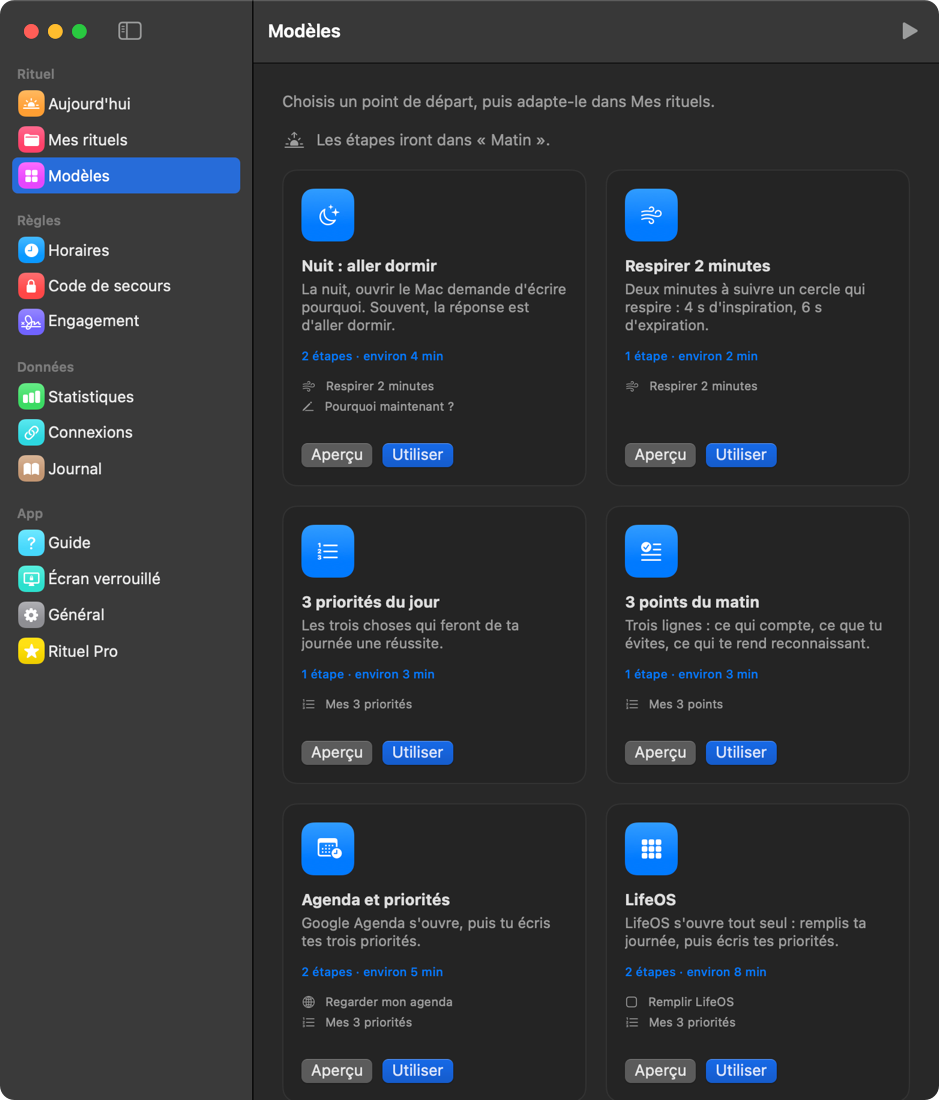Click the checklist icon of 3 points du matin
Screen dimensions: 939x1100
coord(651,551)
